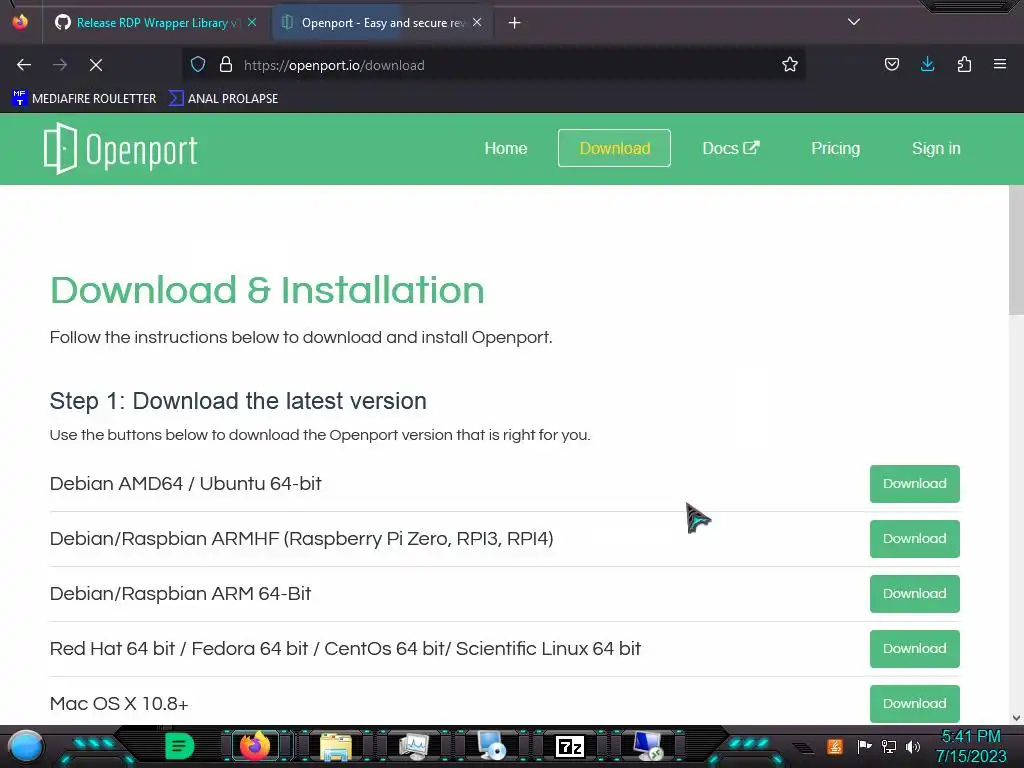Go to Home in site navigation
1024x768 pixels.
click(505, 148)
